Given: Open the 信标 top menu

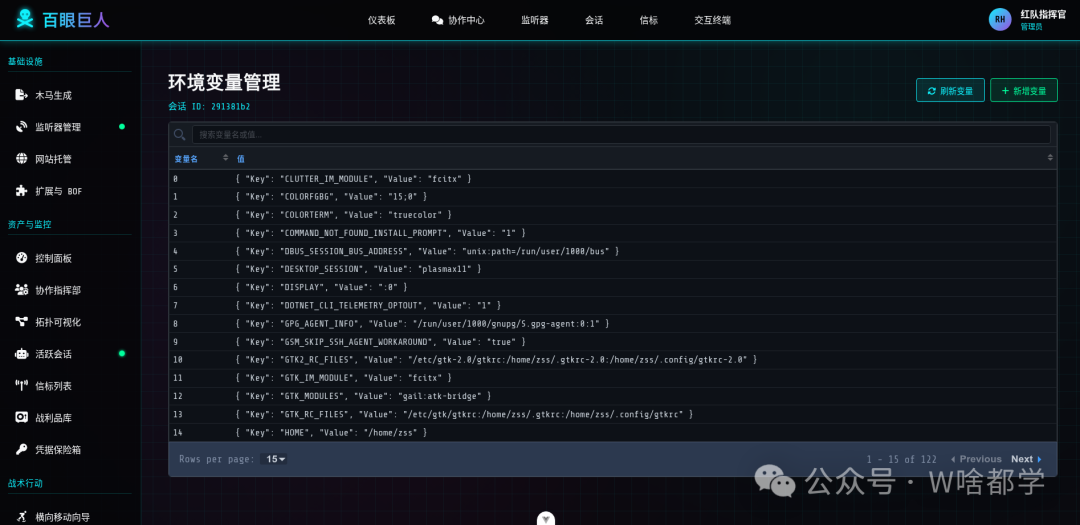Looking at the screenshot, I should click(x=649, y=20).
